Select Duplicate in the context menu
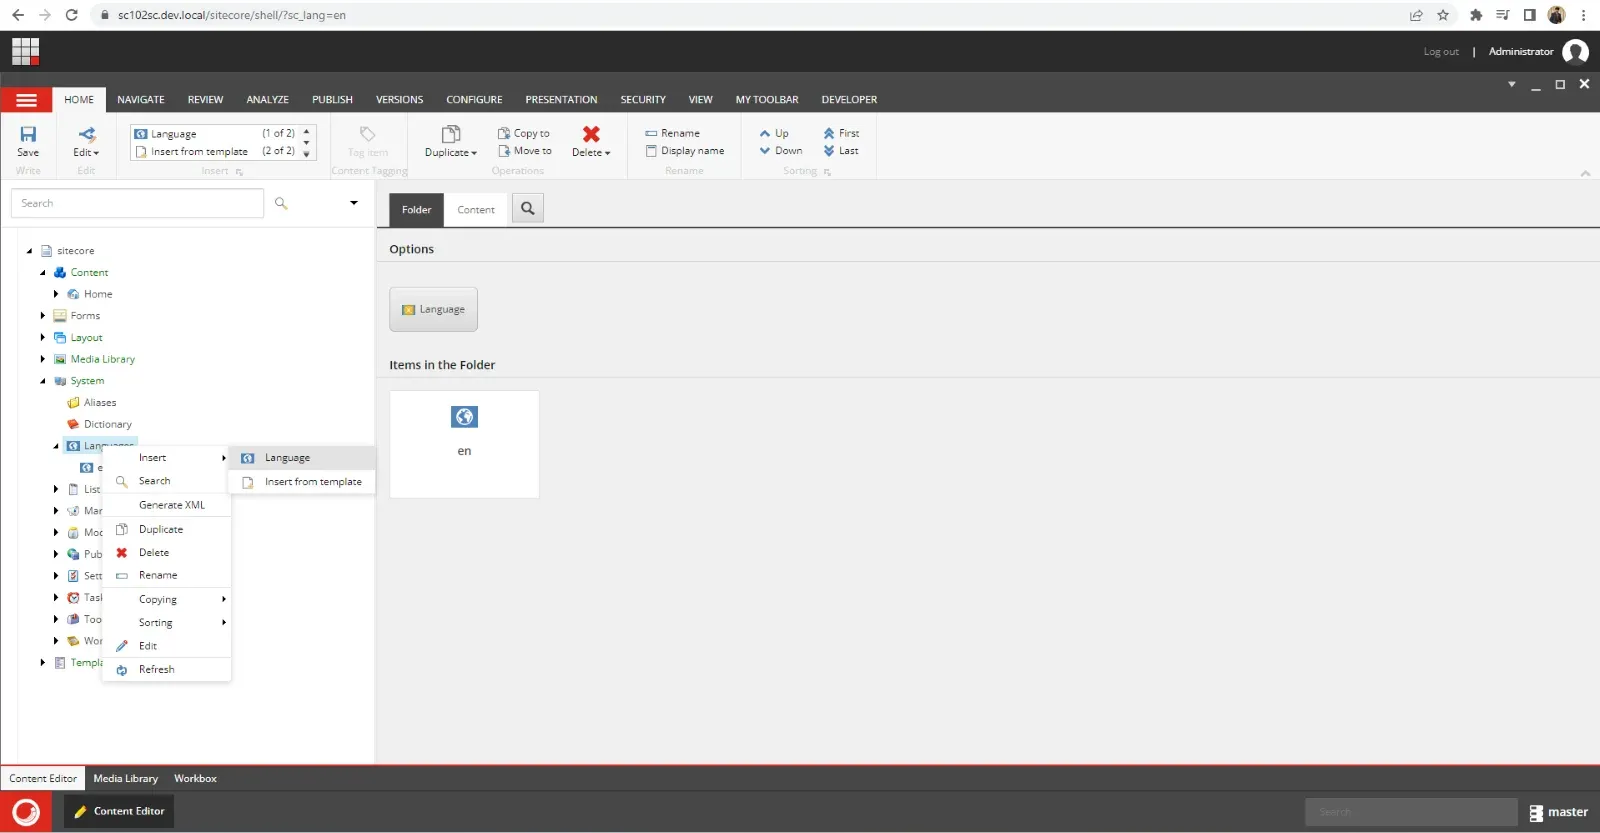This screenshot has width=1600, height=833. click(167, 529)
